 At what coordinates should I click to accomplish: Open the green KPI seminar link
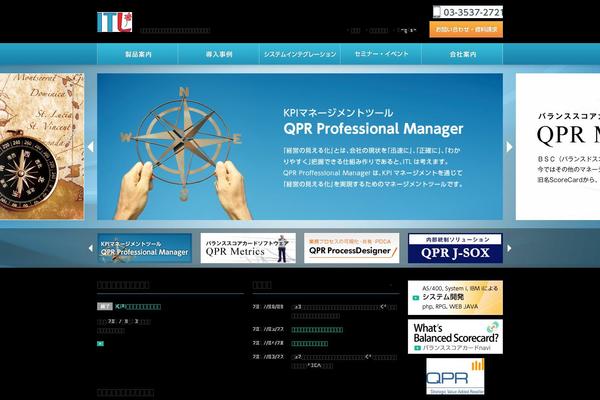coord(138,307)
